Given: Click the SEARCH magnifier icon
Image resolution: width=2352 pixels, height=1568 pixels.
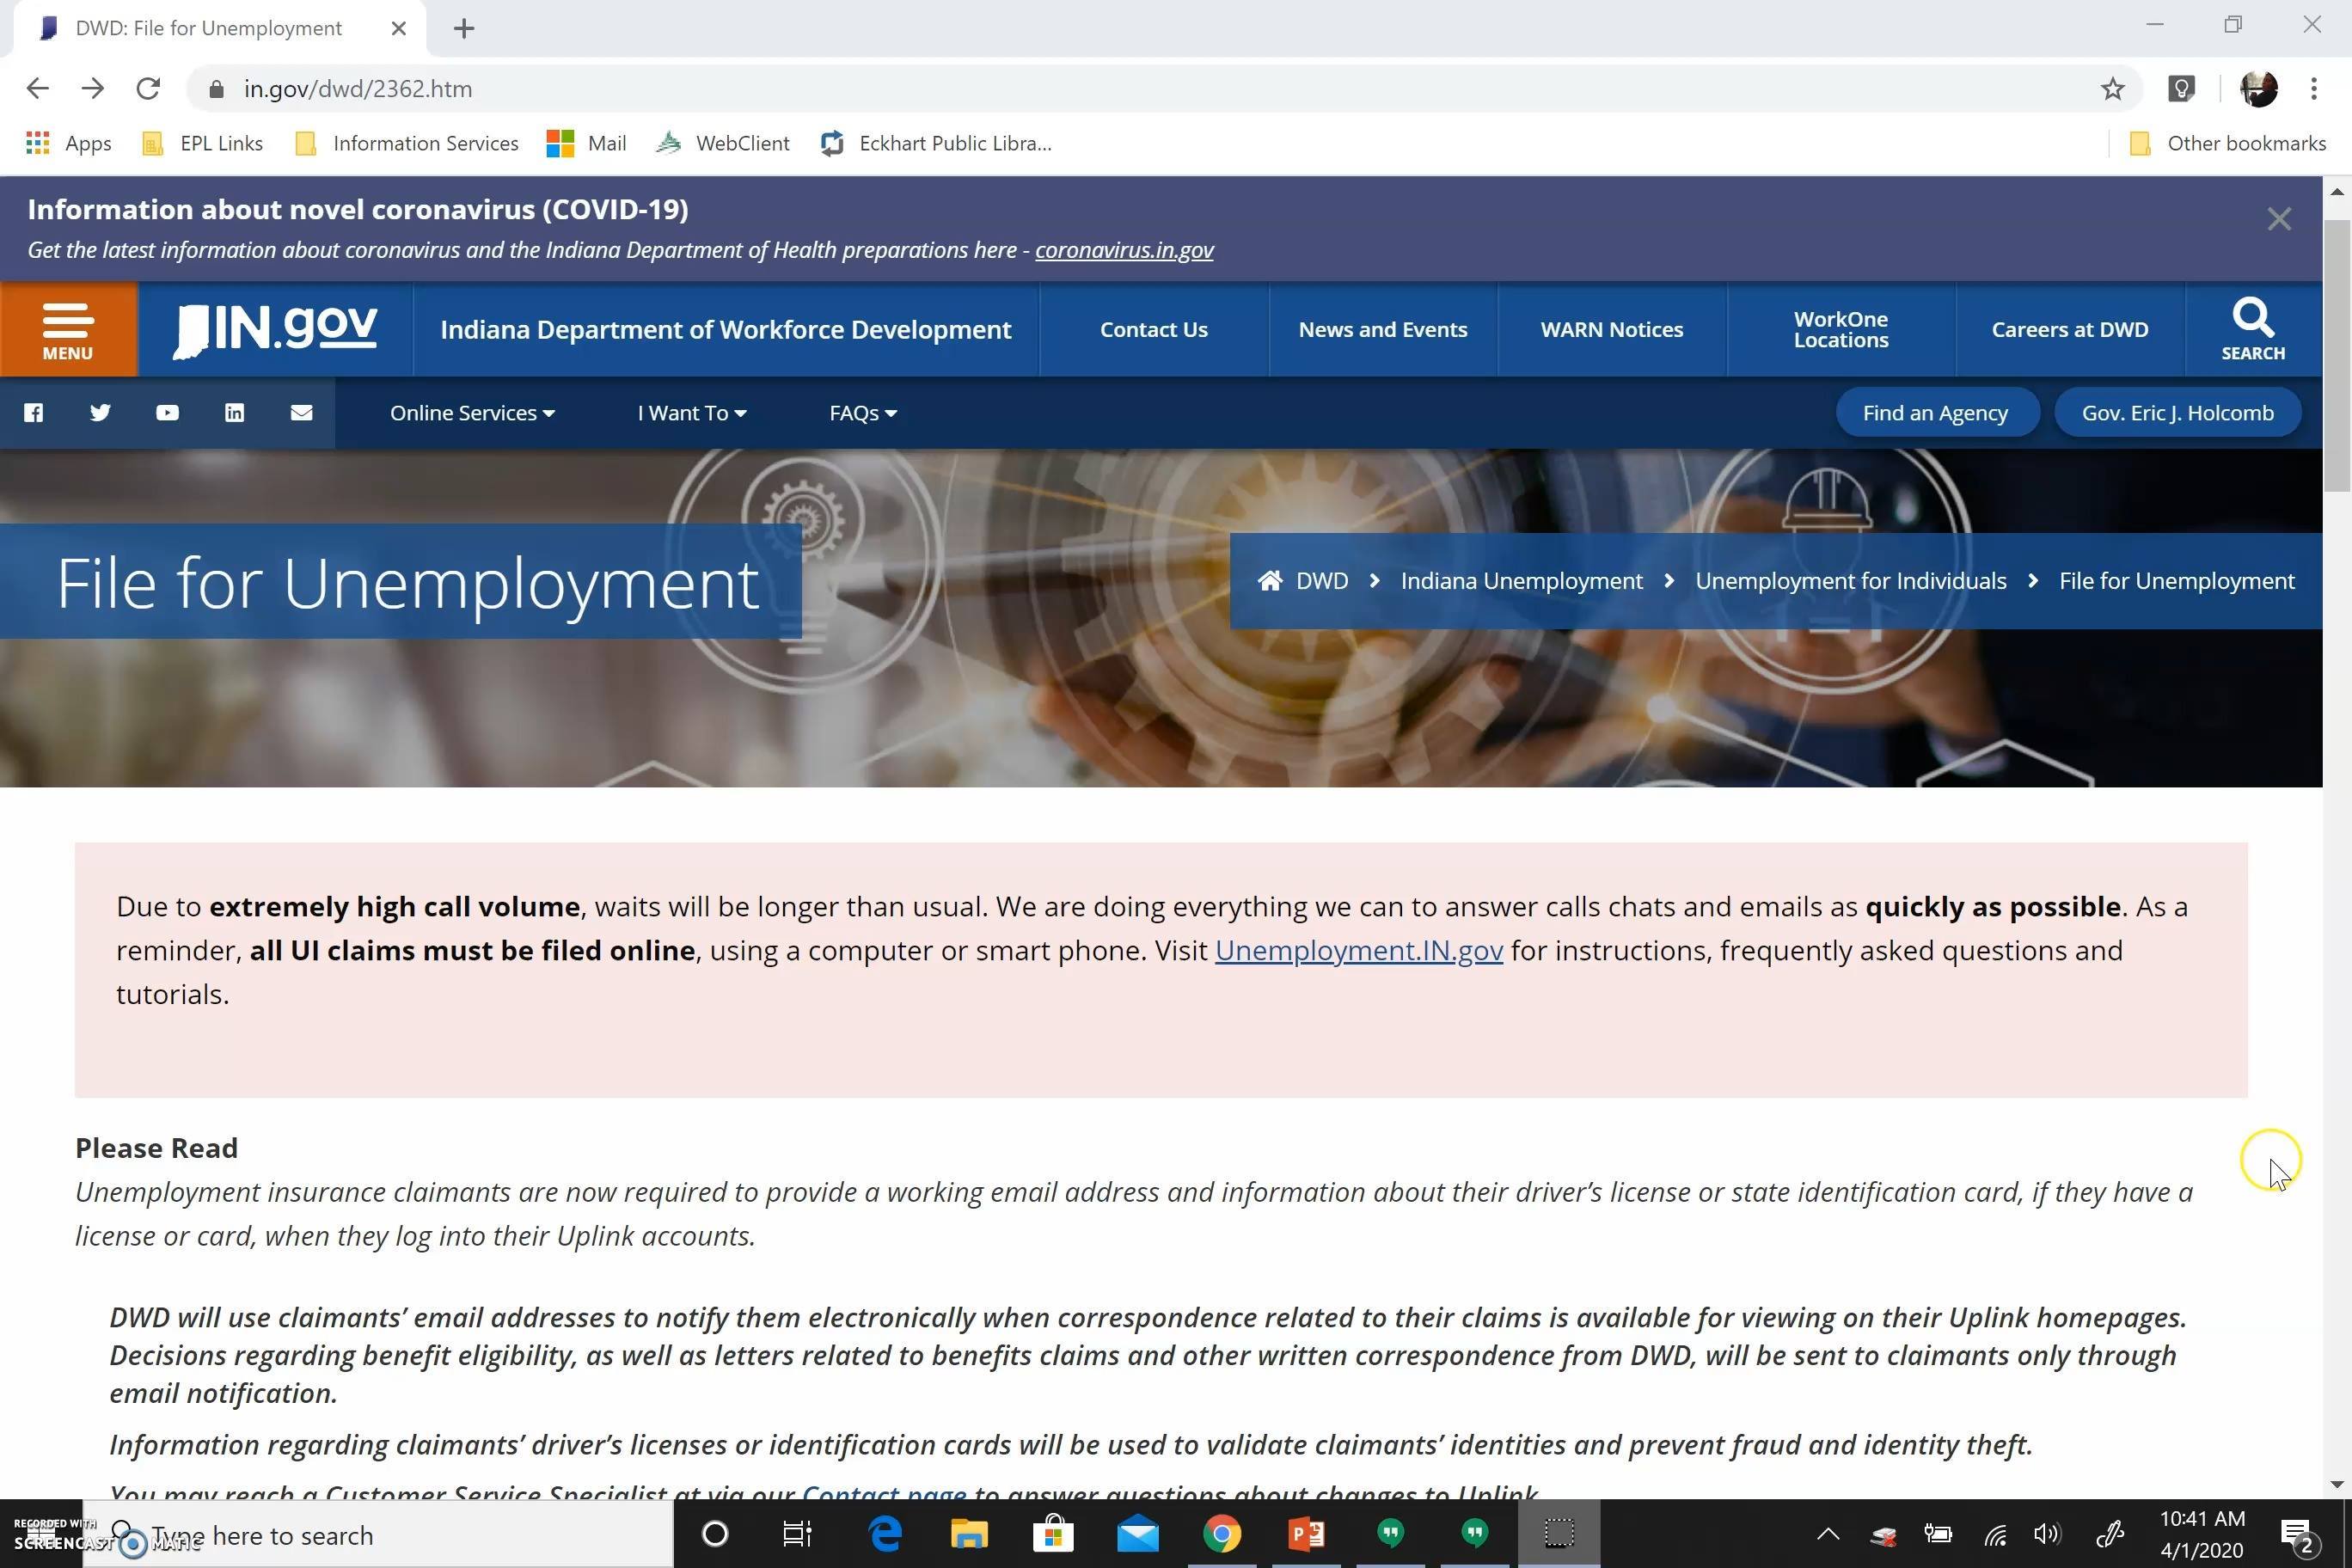Looking at the screenshot, I should (2252, 329).
